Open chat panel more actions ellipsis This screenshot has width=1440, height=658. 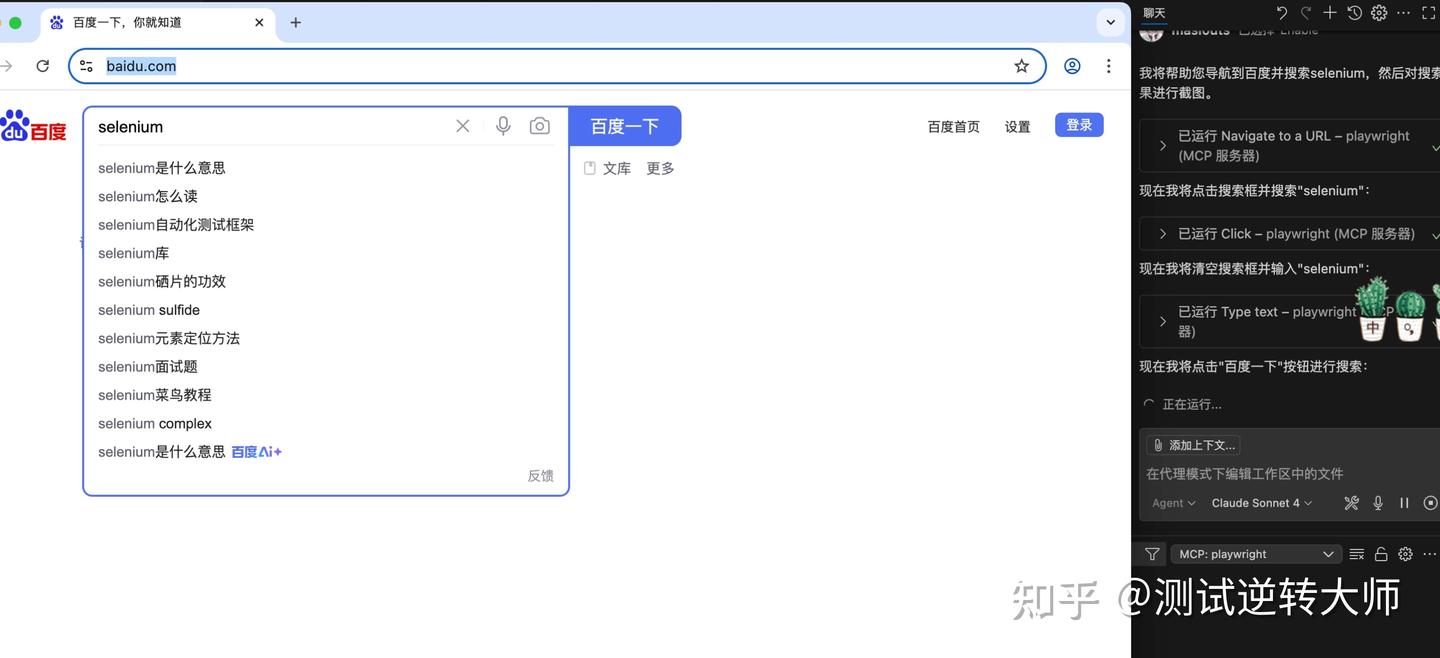(x=1404, y=13)
